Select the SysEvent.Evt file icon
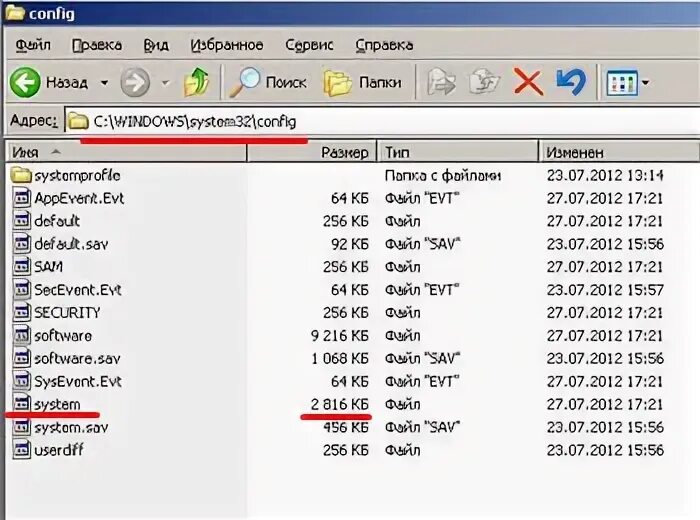This screenshot has width=700, height=520. click(x=21, y=381)
